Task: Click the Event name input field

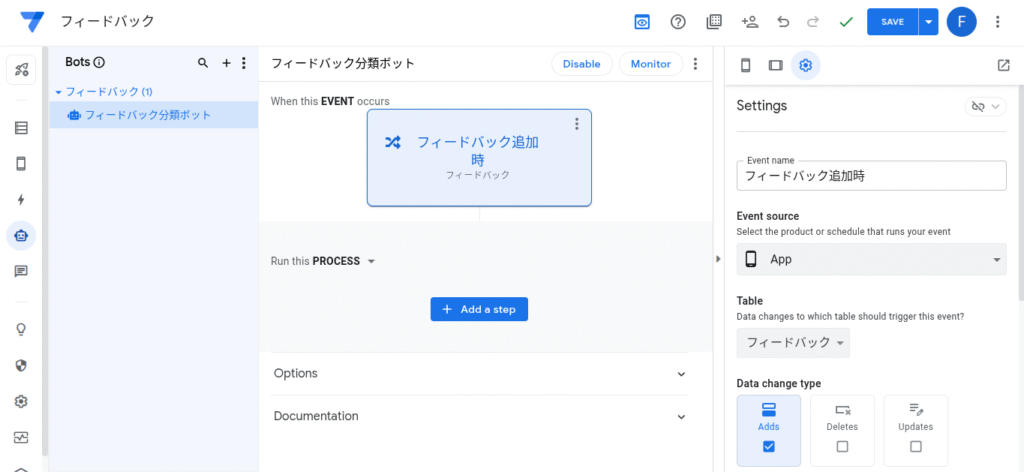Action: pyautogui.click(x=870, y=176)
